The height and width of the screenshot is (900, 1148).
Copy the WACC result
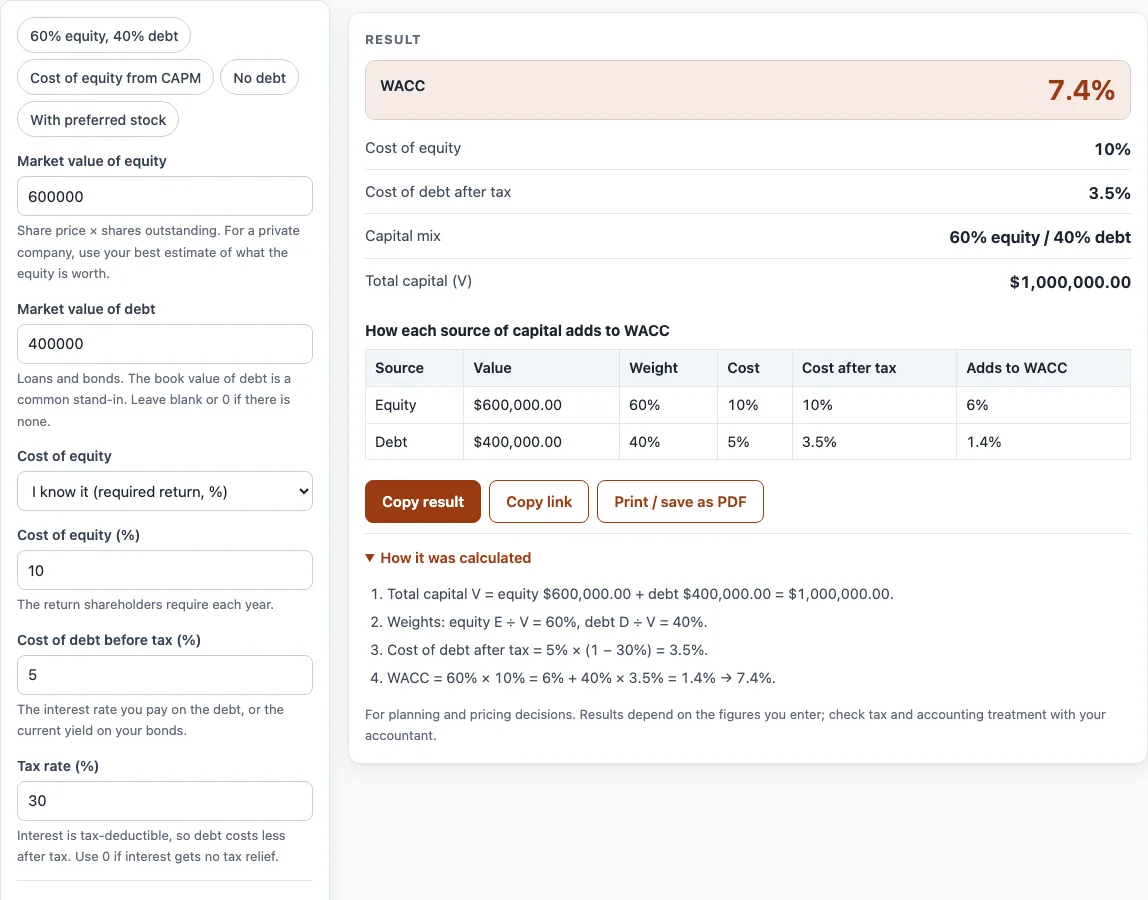tap(423, 502)
